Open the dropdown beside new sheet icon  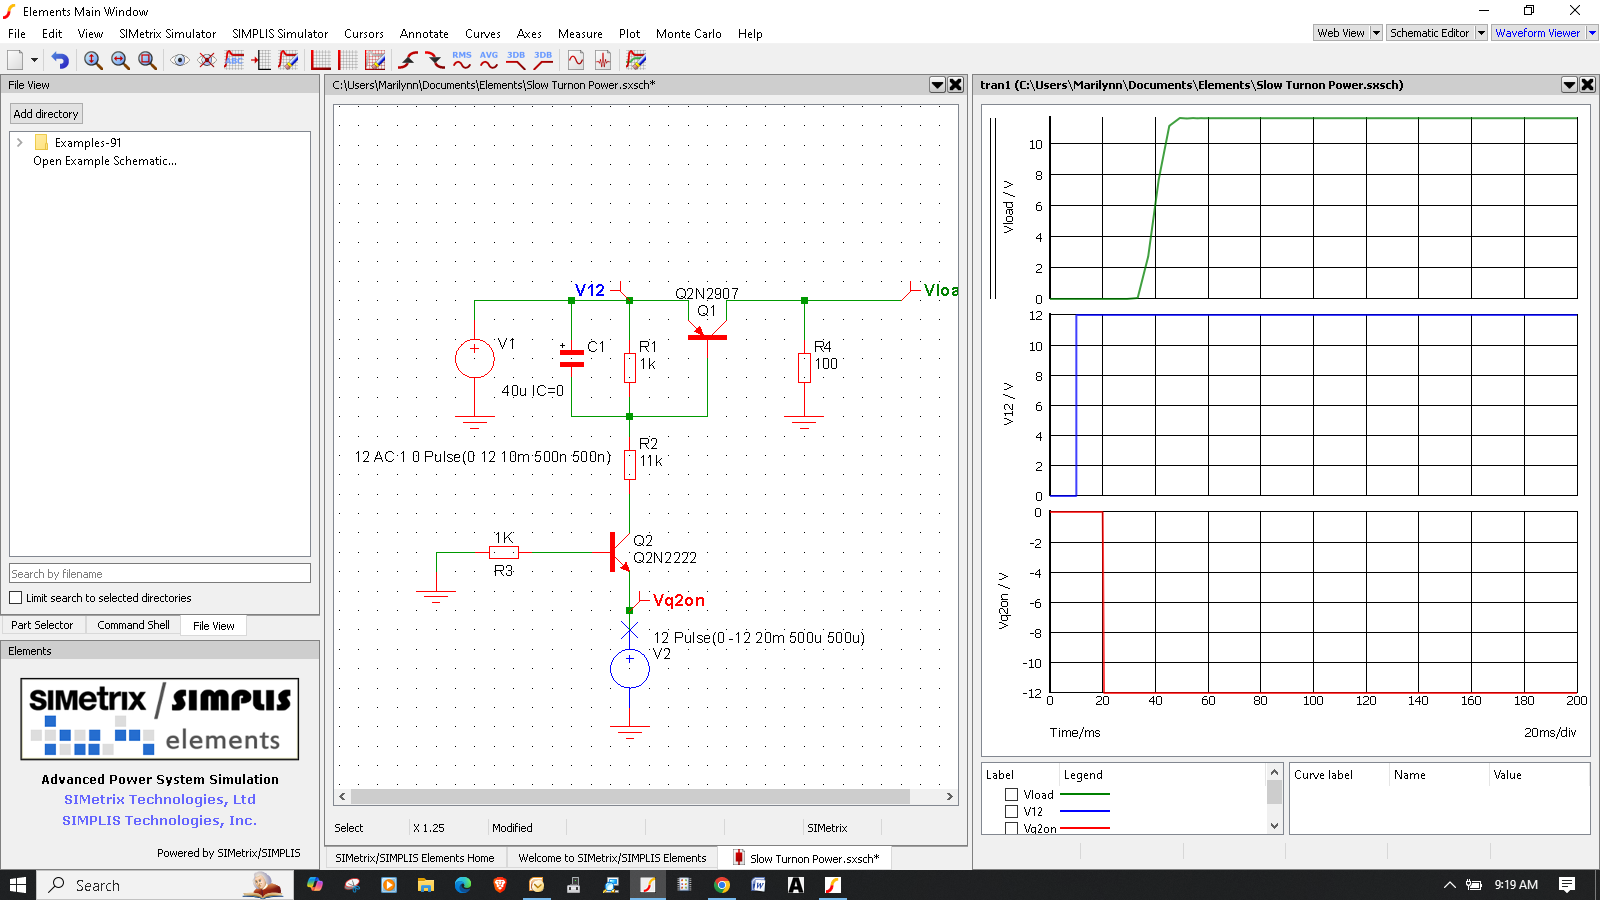[34, 60]
